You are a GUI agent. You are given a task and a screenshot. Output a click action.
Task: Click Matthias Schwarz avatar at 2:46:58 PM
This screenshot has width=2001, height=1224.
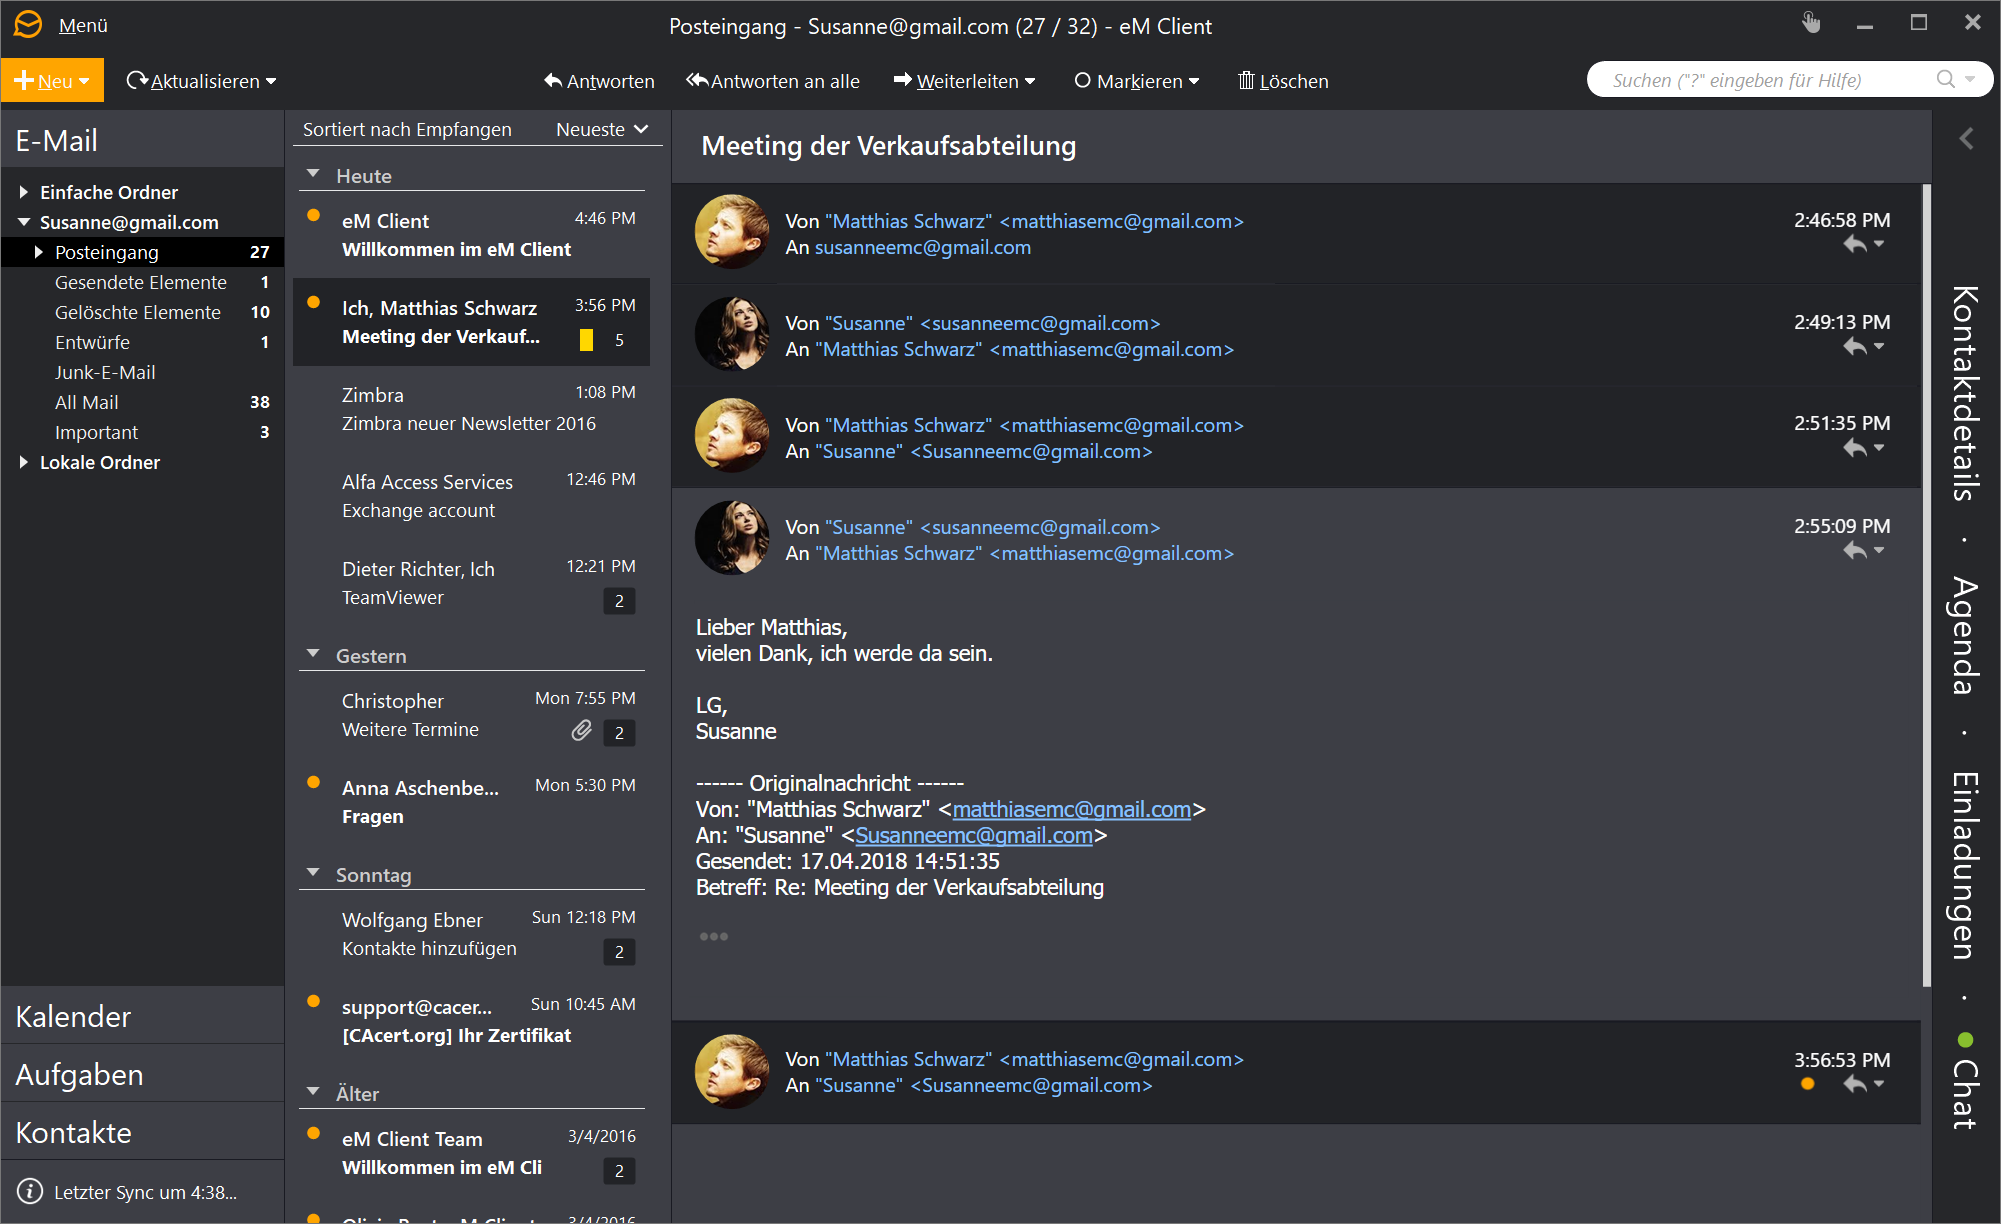pos(732,232)
